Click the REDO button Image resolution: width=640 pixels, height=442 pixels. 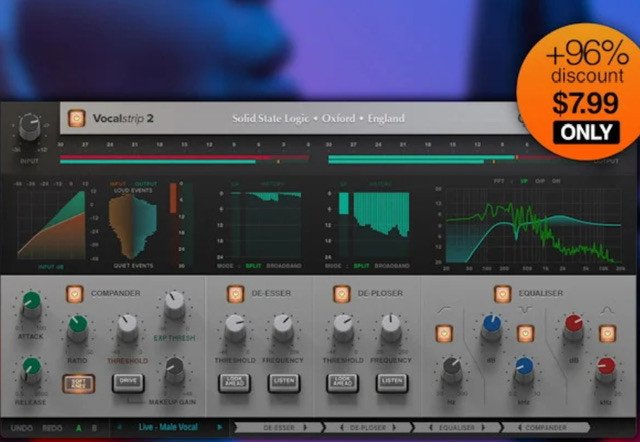[x=52, y=428]
